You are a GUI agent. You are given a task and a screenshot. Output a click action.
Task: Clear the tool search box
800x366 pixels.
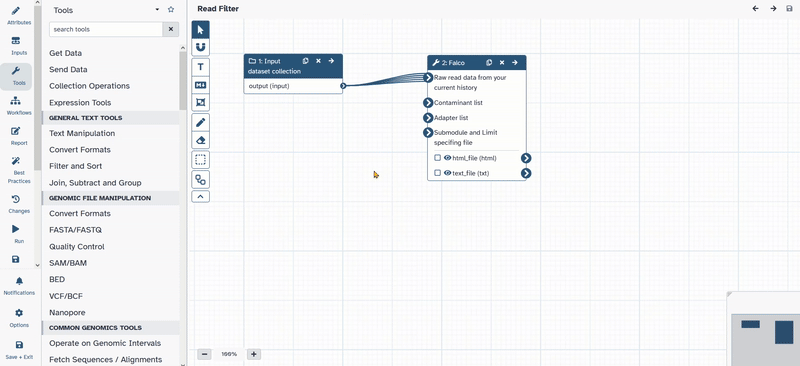170,29
